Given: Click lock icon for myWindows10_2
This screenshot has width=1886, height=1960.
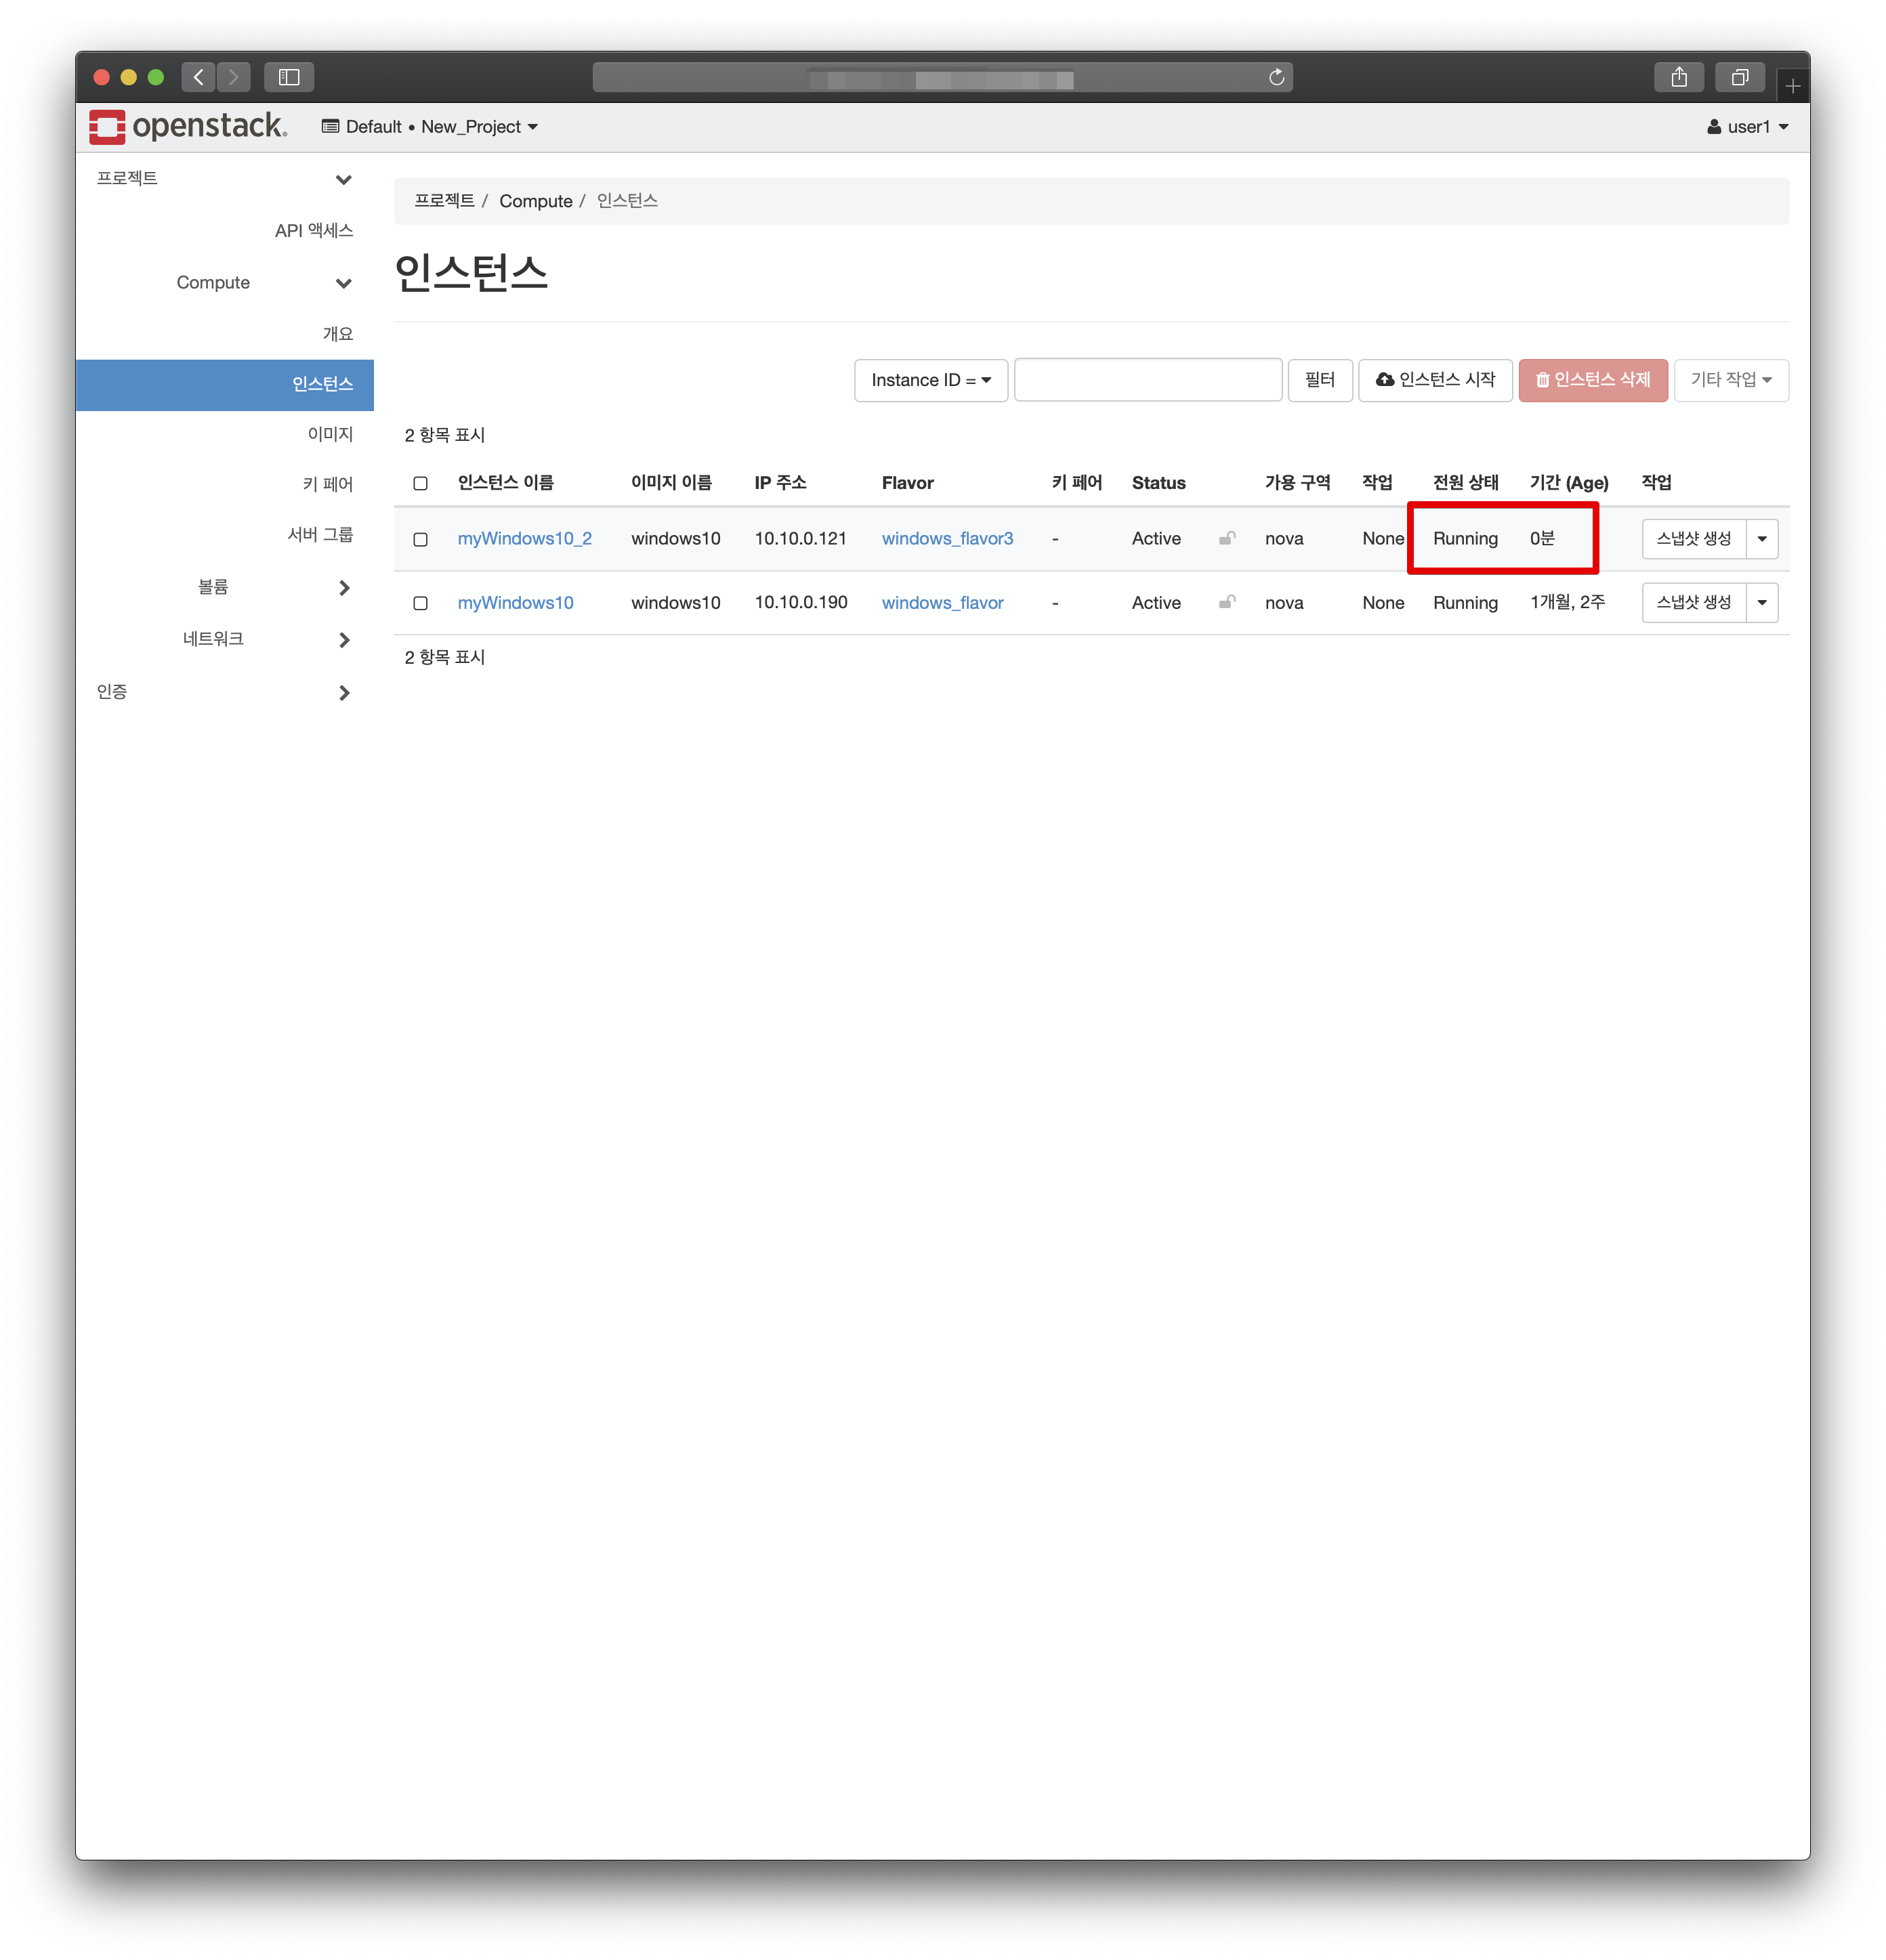Looking at the screenshot, I should (1227, 538).
